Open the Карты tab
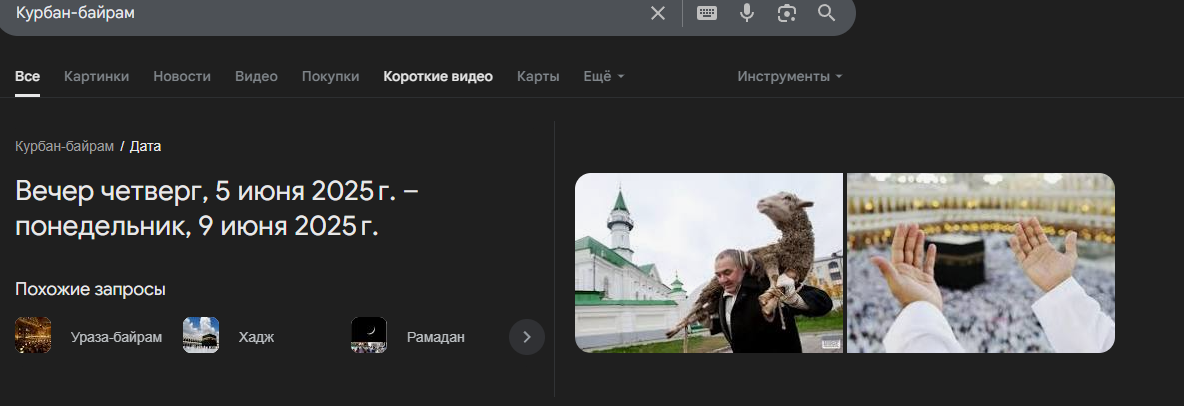The width and height of the screenshot is (1184, 406). (x=538, y=76)
